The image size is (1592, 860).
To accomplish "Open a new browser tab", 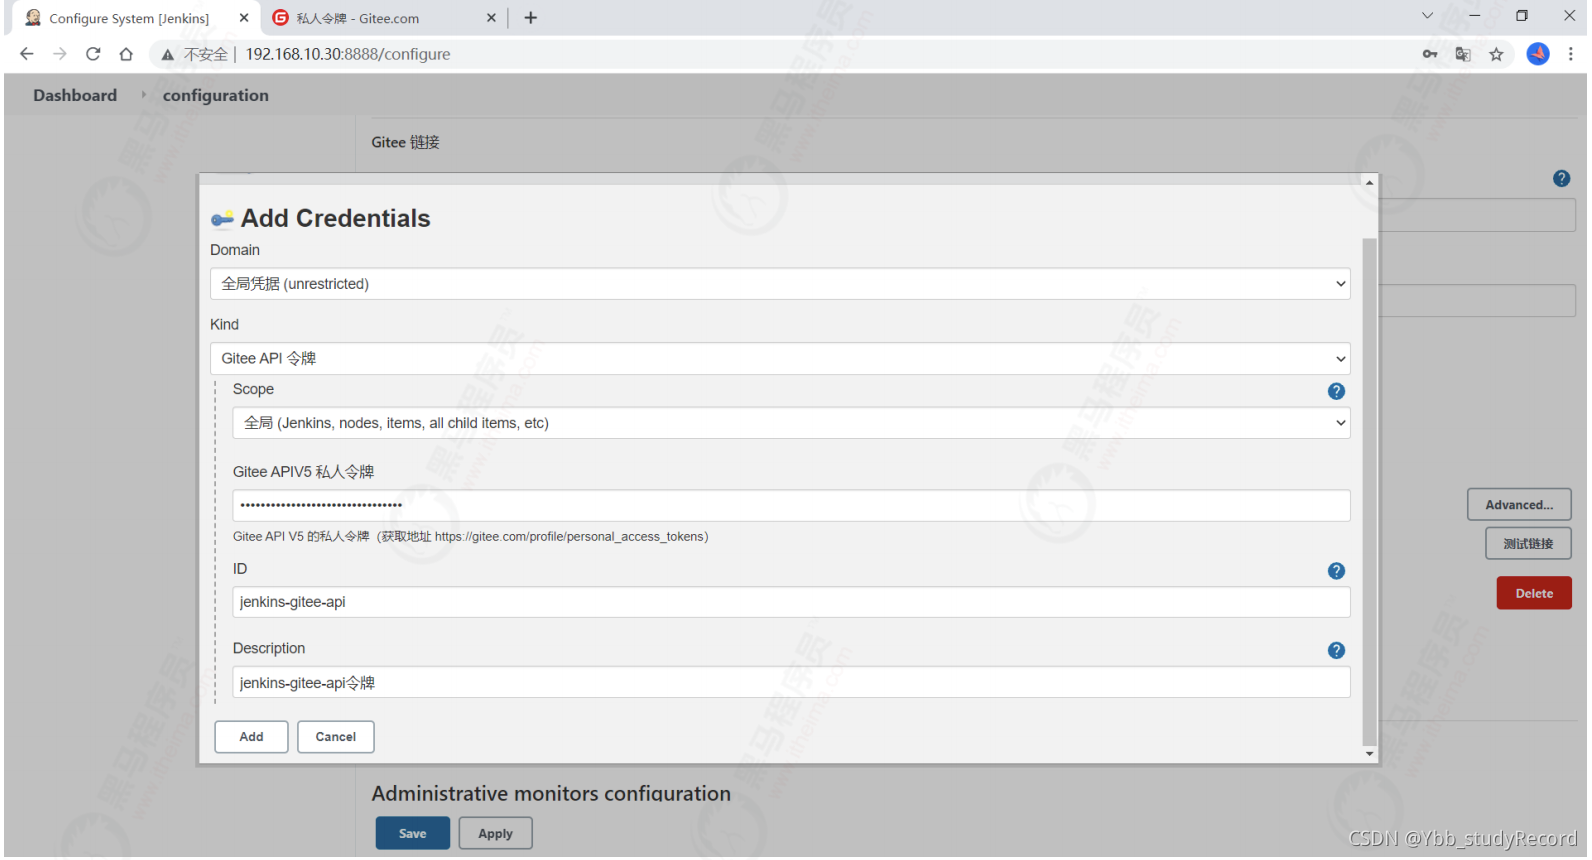I will pos(531,18).
